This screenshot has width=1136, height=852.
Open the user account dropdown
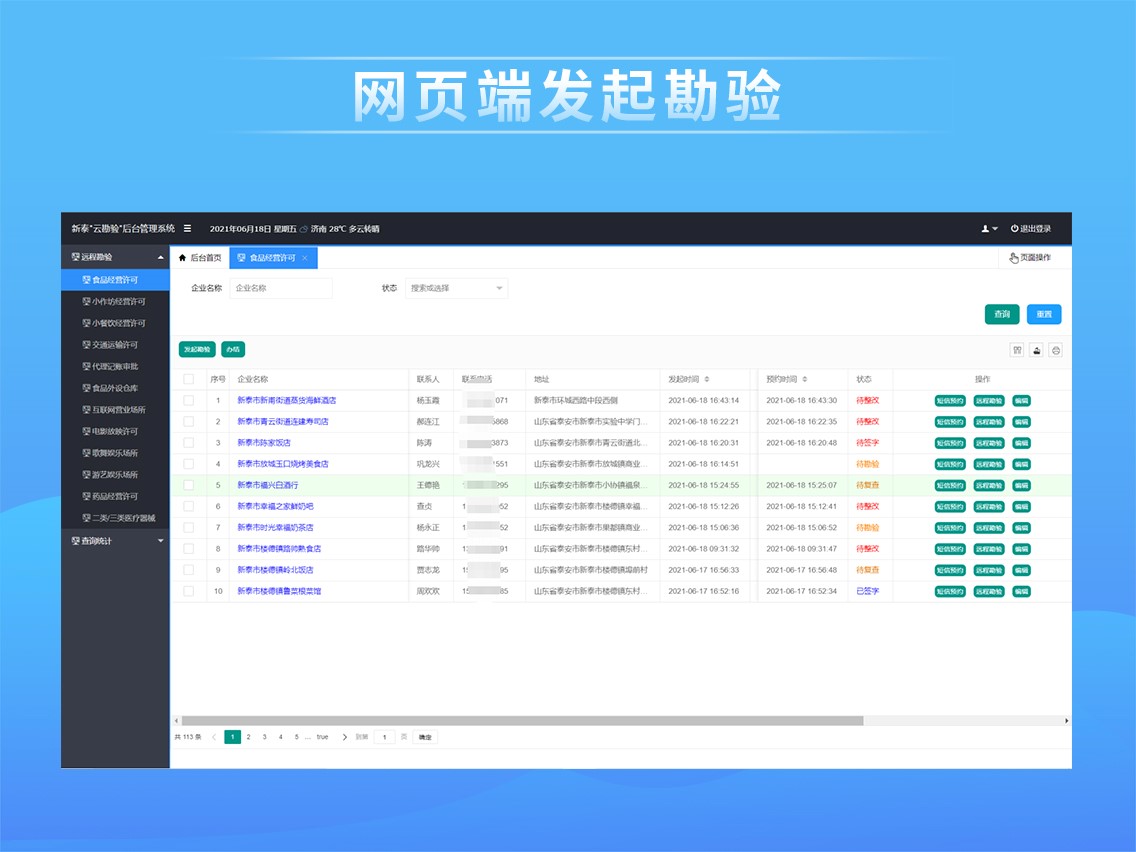tap(989, 229)
